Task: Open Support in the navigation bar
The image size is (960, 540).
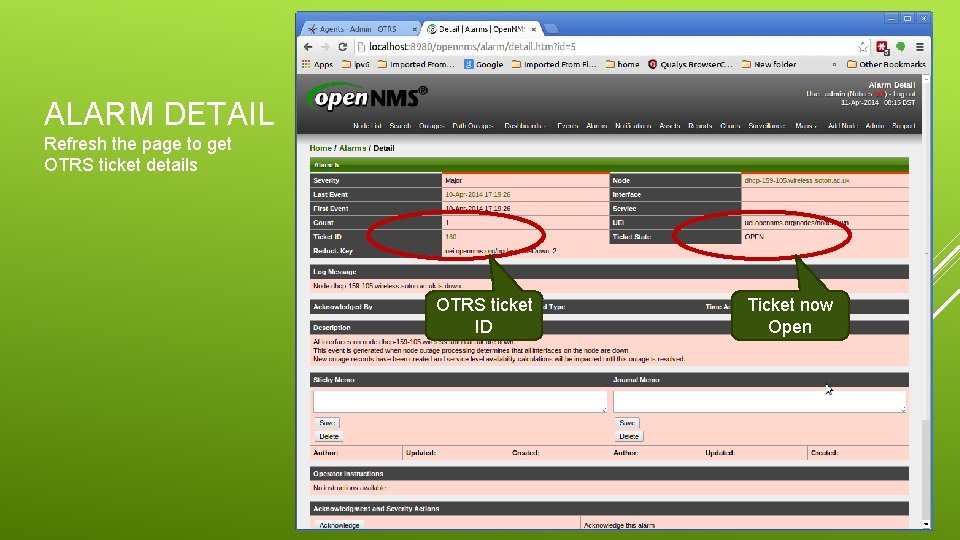Action: point(904,126)
